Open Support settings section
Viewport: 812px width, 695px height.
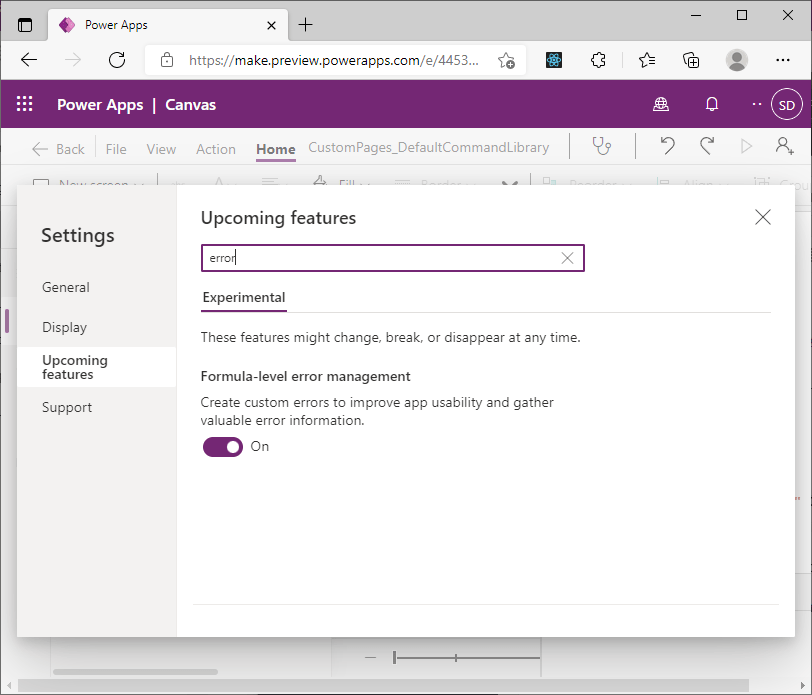[67, 408]
